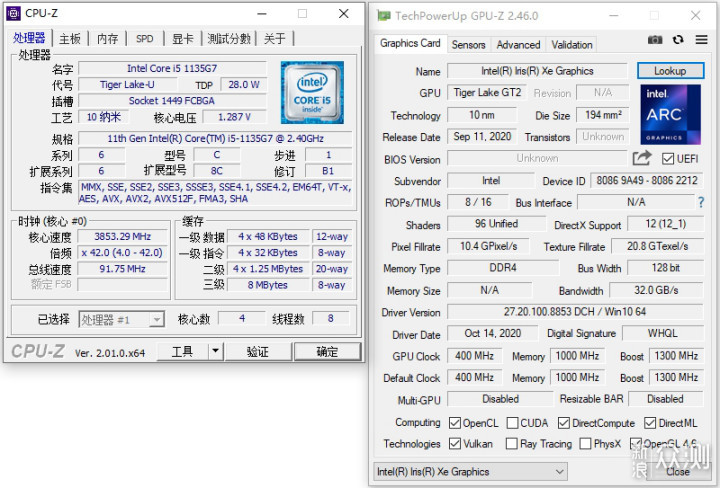Viewport: 720px width, 488px height.
Task: Click the 核心数 value 4
Action: [x=242, y=318]
